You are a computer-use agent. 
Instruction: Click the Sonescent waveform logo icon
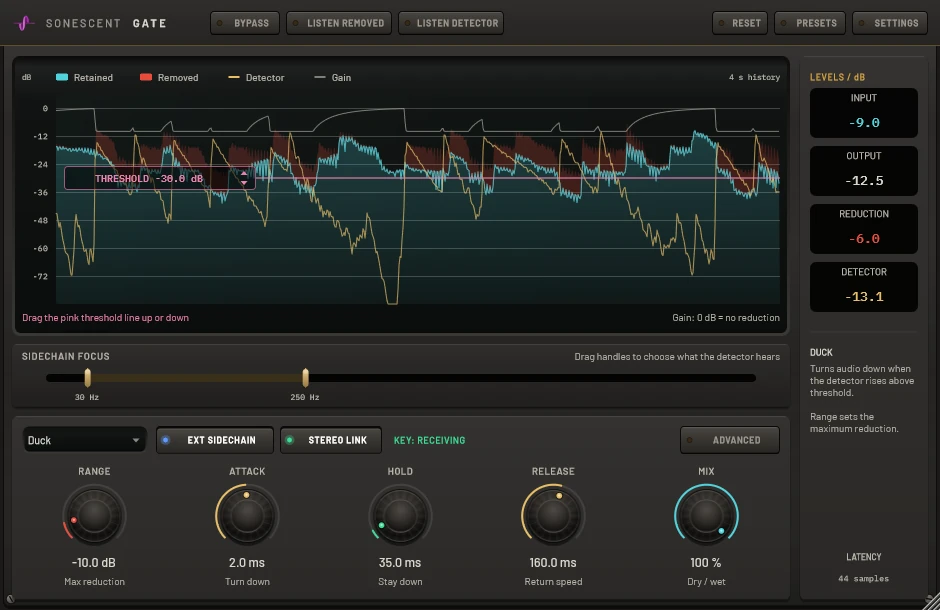24,23
